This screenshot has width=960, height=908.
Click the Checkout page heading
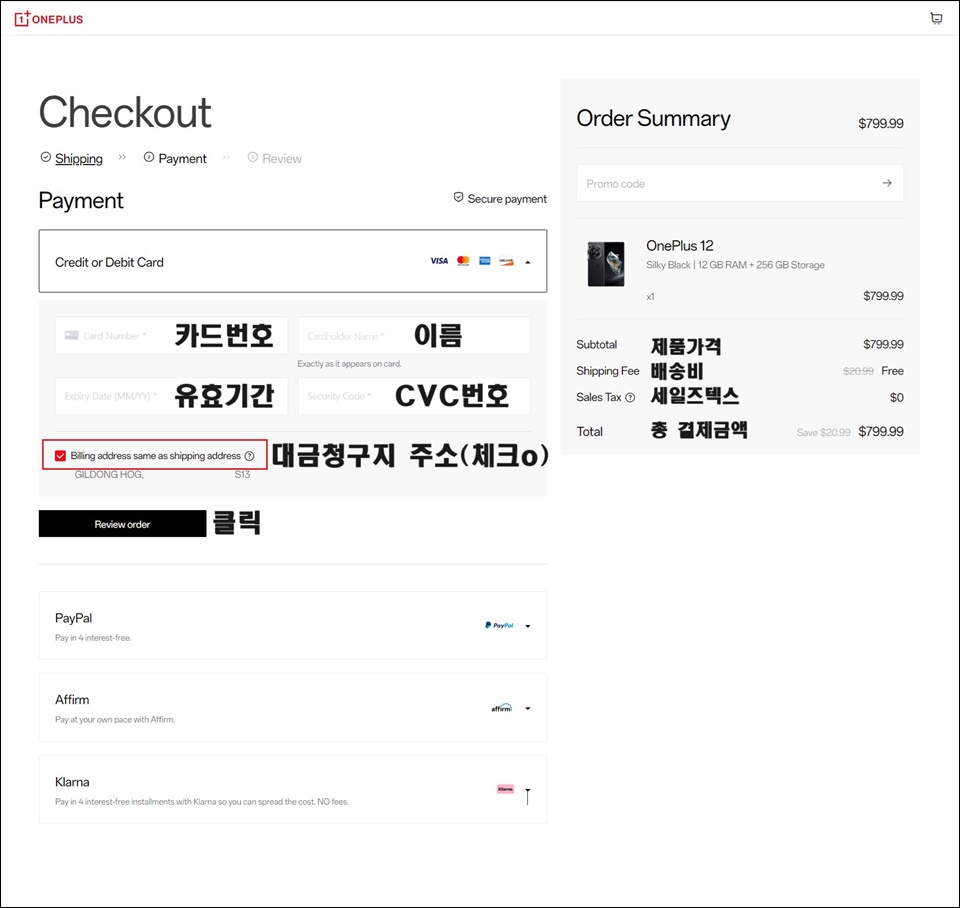(x=125, y=113)
